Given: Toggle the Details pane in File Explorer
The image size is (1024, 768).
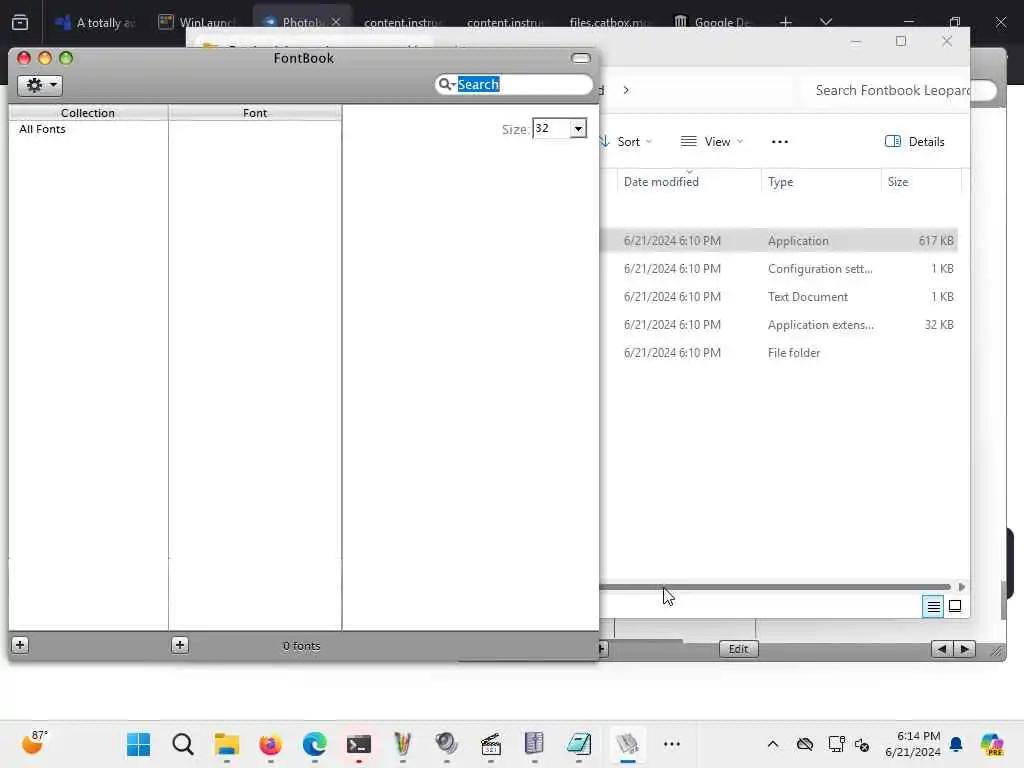Looking at the screenshot, I should (x=914, y=142).
